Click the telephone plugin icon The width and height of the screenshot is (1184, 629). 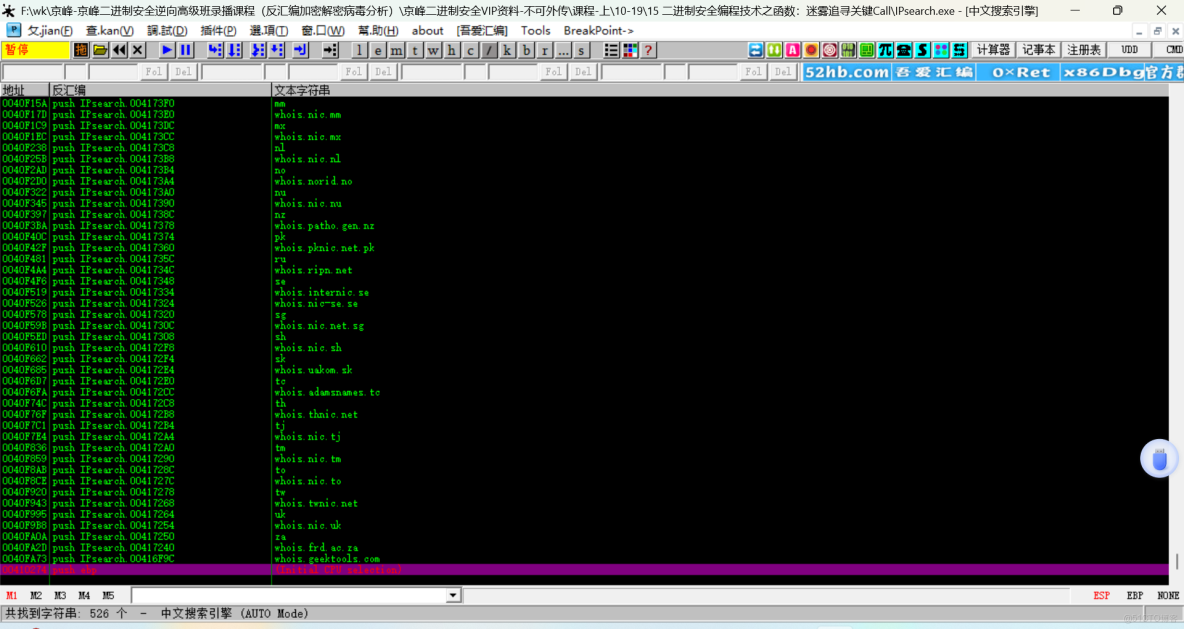tap(904, 51)
